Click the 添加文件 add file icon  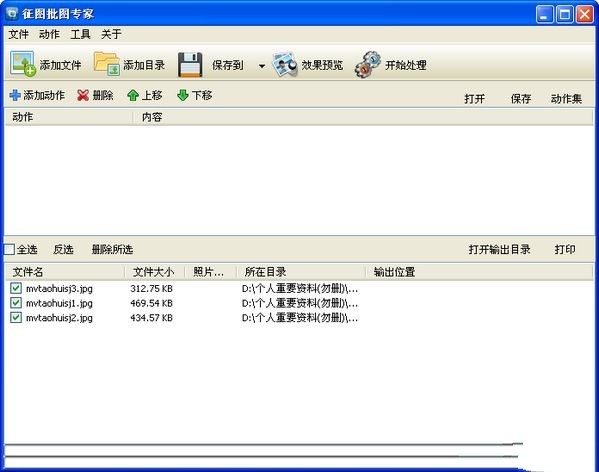click(x=23, y=64)
